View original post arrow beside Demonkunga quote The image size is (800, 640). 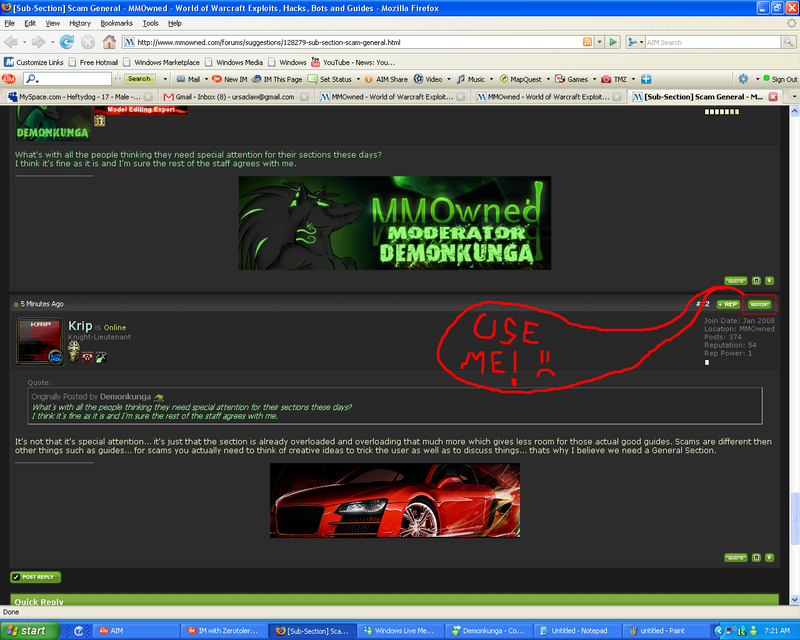[159, 397]
